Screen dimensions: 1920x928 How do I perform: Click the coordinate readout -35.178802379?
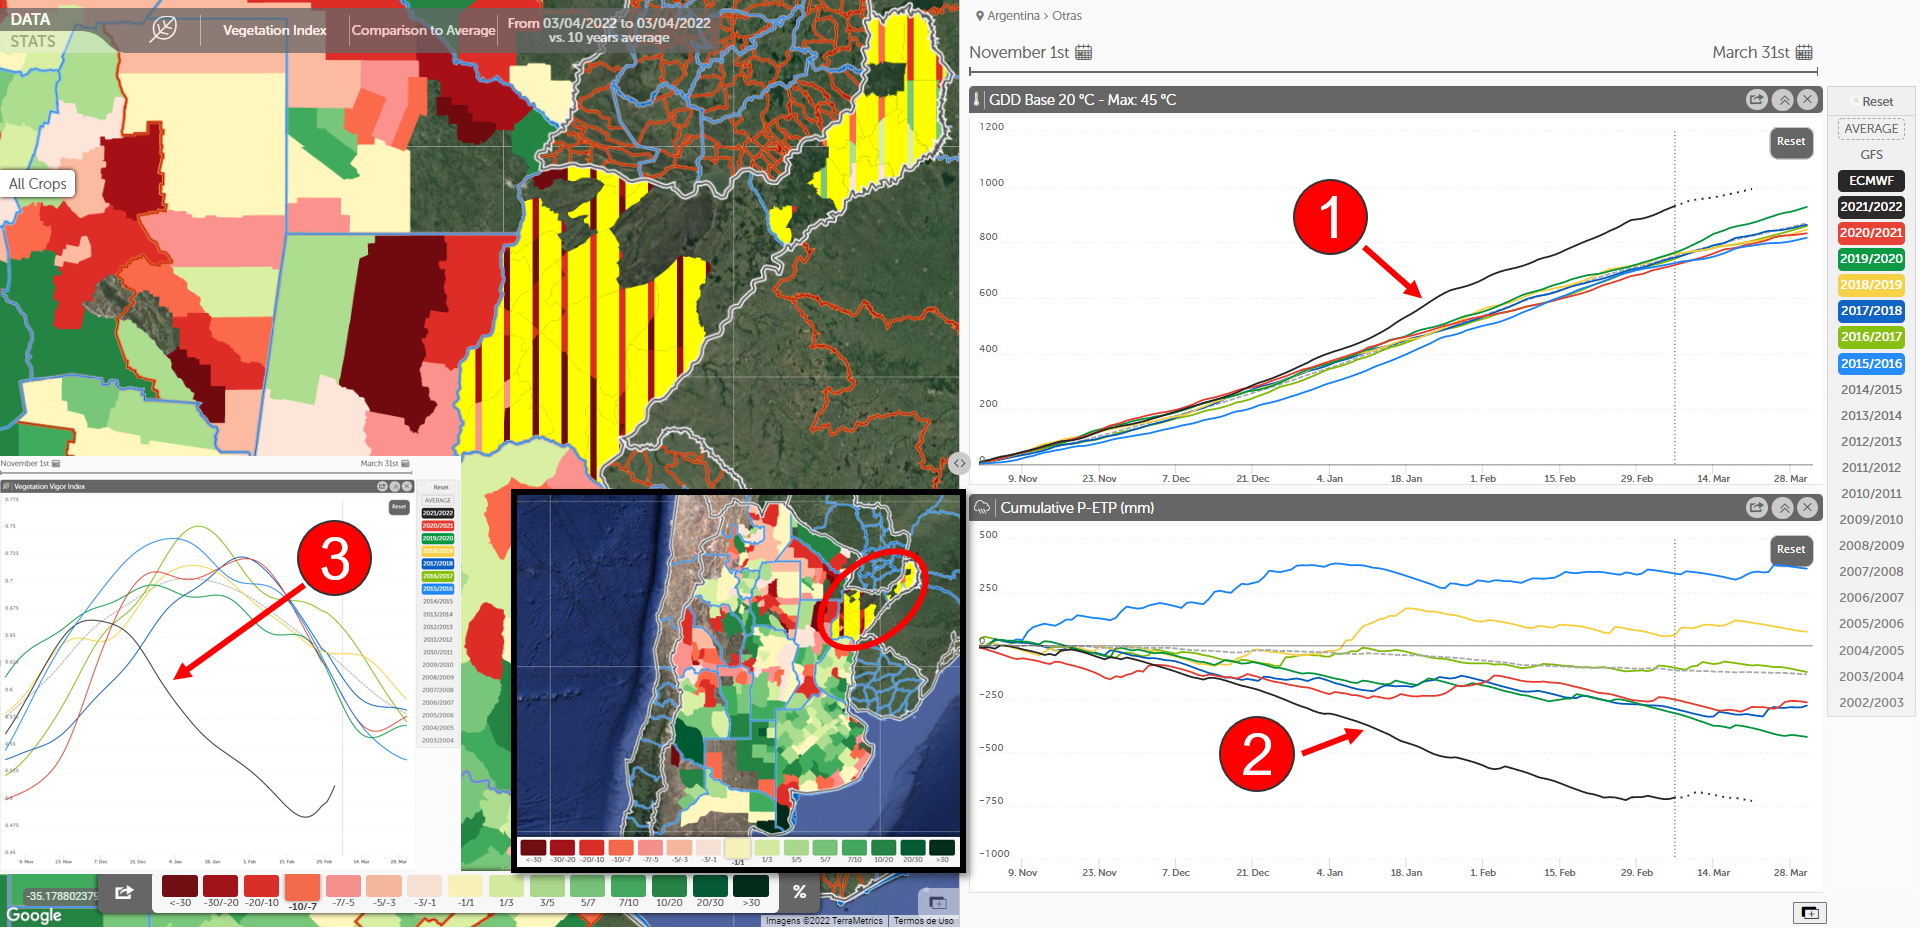(x=62, y=896)
